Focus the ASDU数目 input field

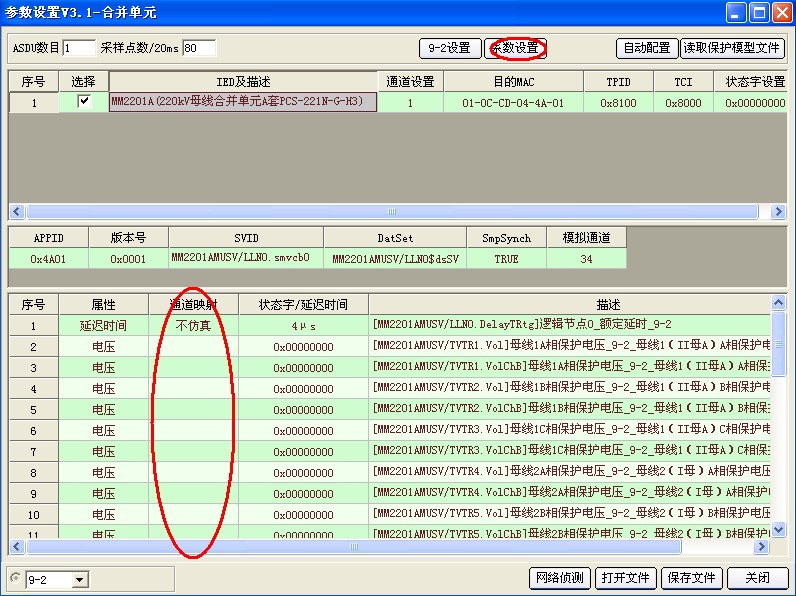pyautogui.click(x=79, y=48)
